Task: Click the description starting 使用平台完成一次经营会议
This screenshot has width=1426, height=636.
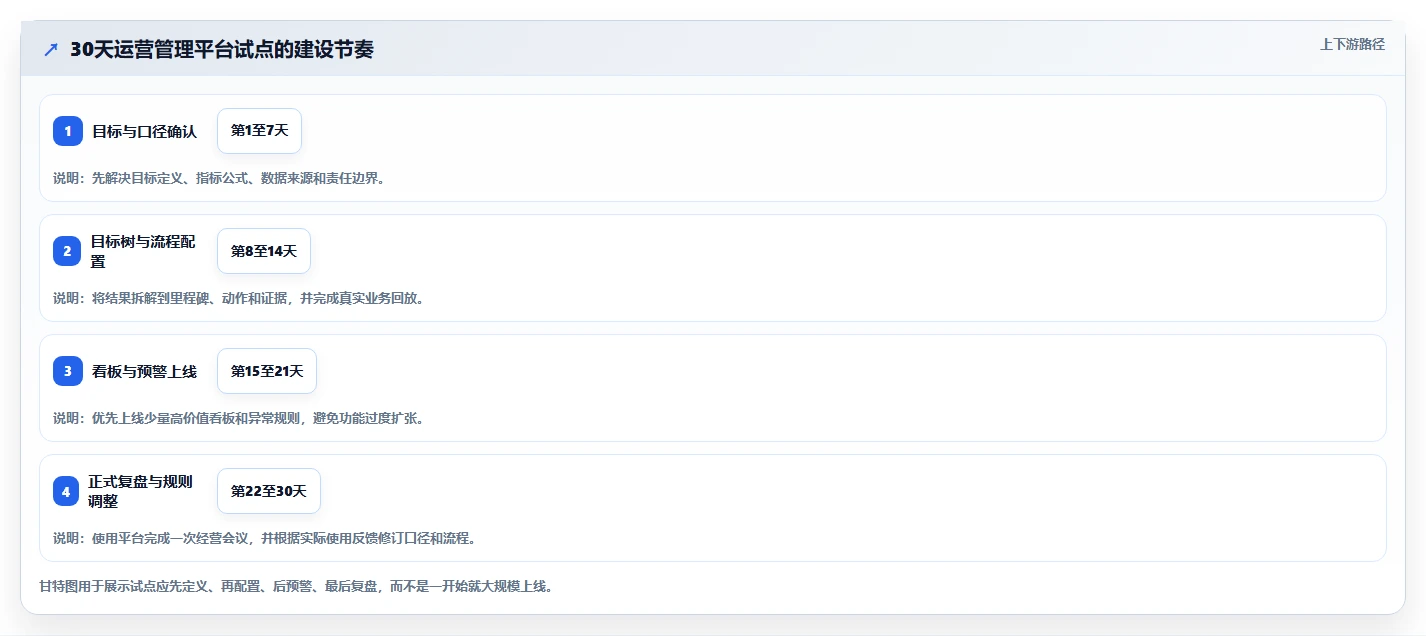Action: pos(264,538)
